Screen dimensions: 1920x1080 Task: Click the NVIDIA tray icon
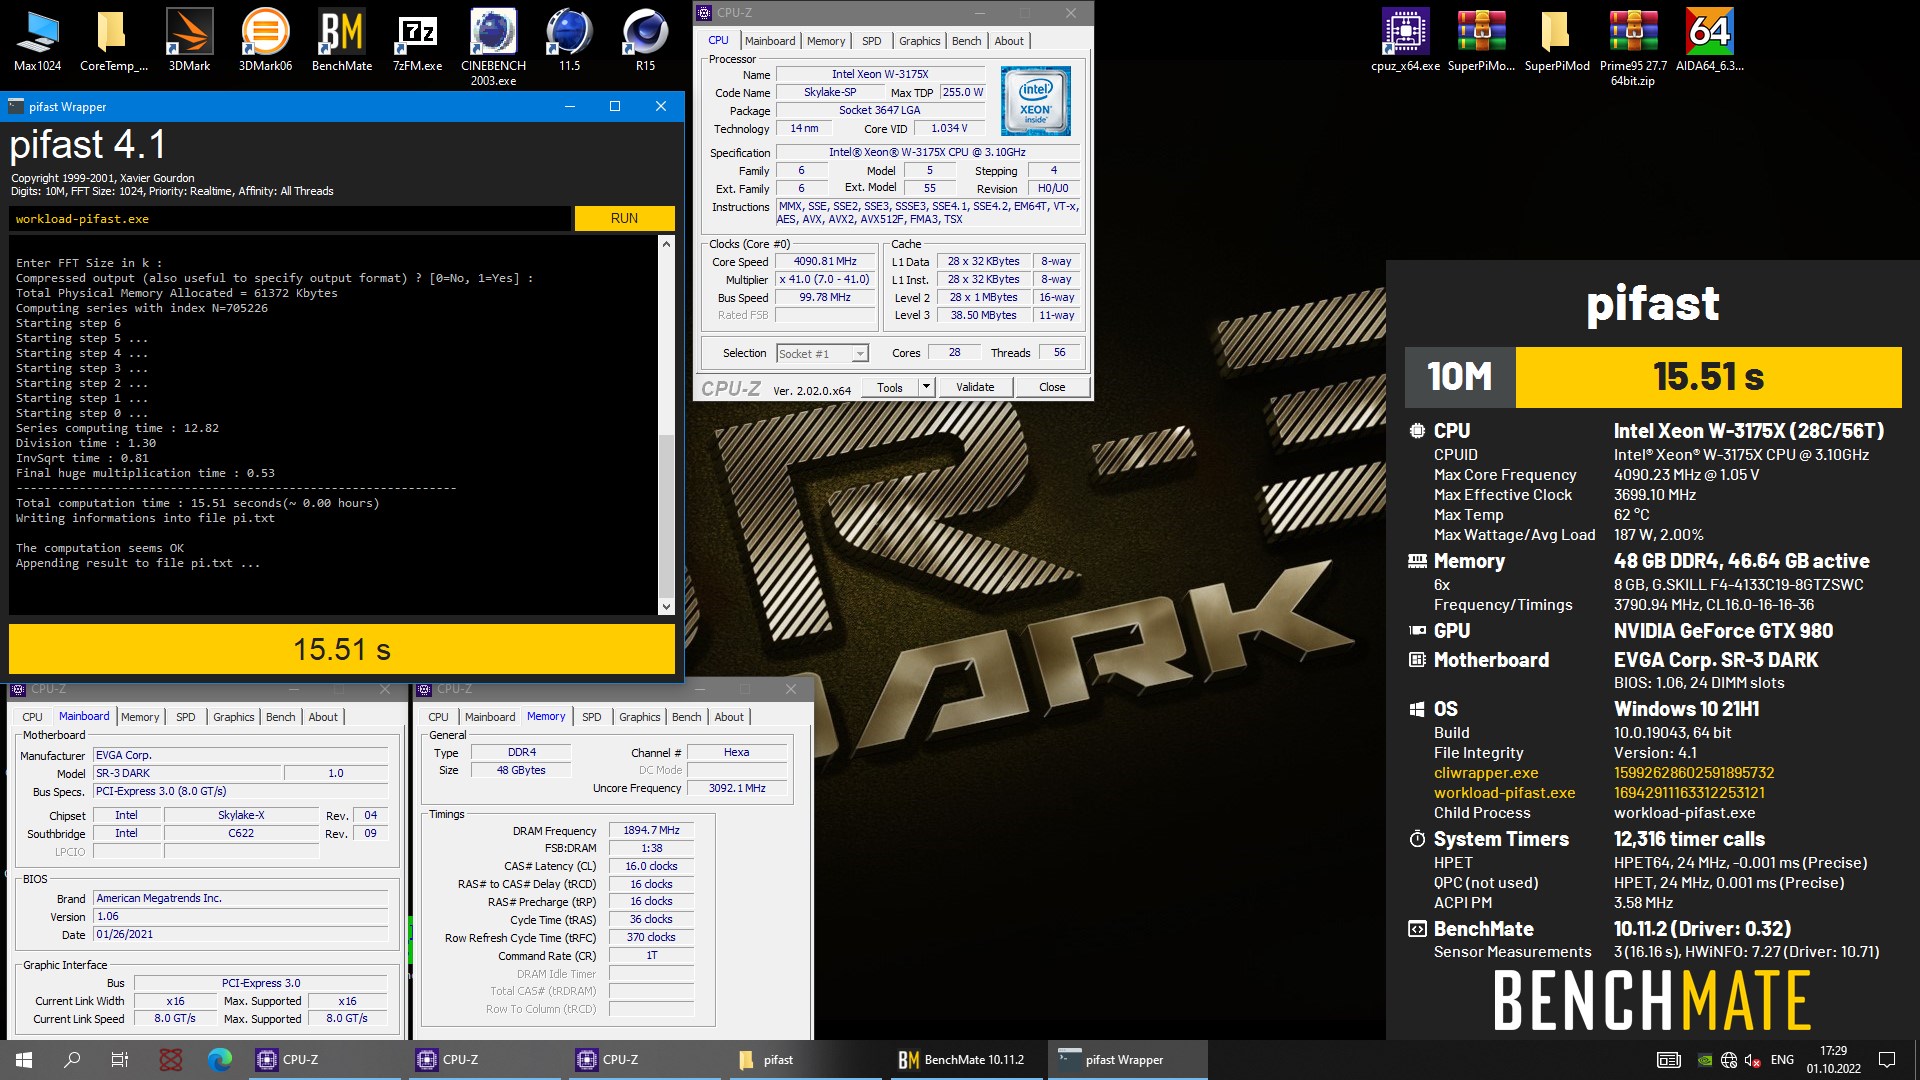click(x=1705, y=1060)
